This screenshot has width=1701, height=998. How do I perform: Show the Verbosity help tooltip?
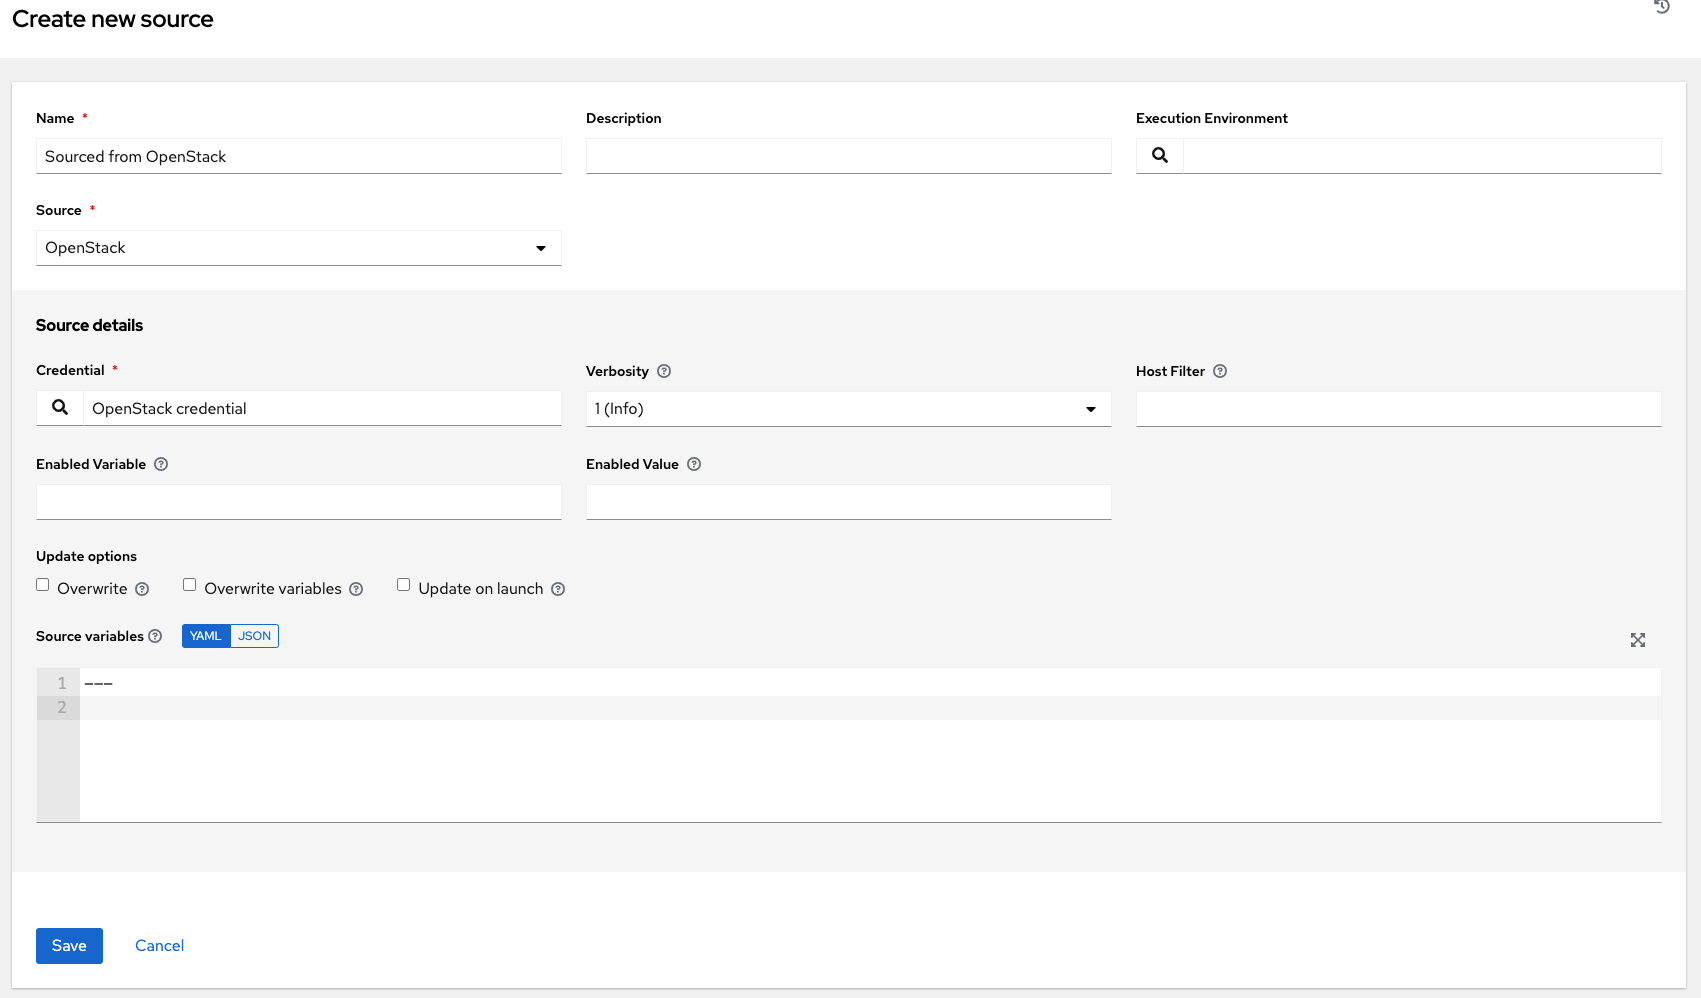664,371
